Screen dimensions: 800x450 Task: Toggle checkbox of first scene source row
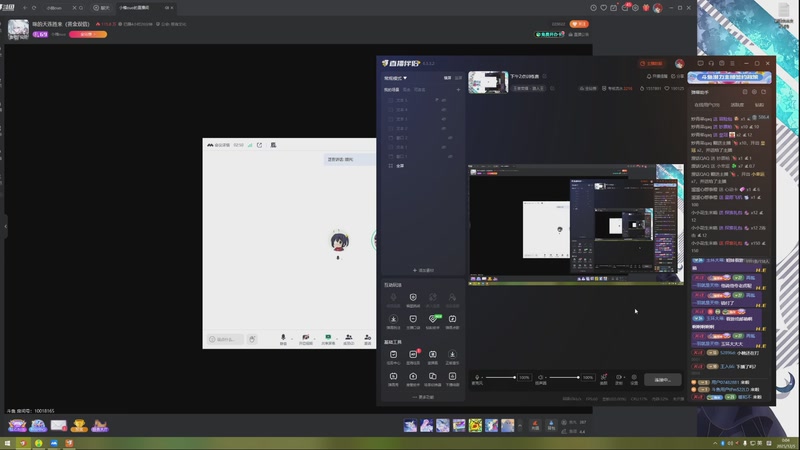[391, 101]
